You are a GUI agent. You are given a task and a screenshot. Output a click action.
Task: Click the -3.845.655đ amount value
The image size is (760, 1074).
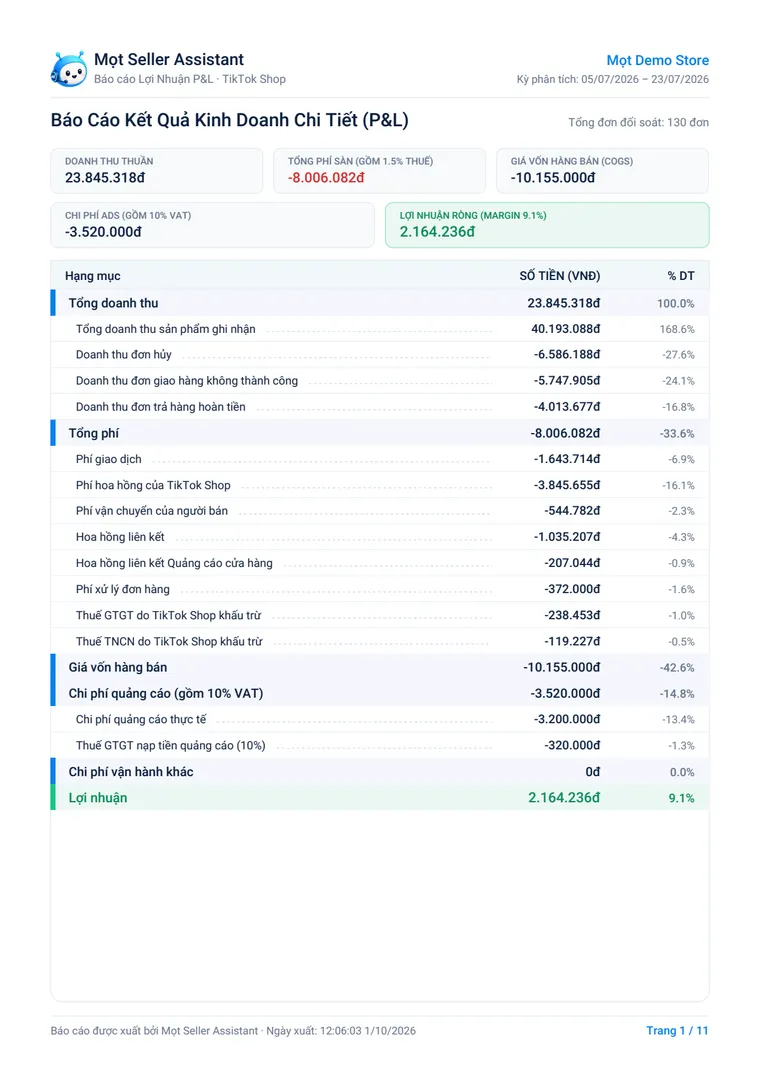click(x=567, y=485)
